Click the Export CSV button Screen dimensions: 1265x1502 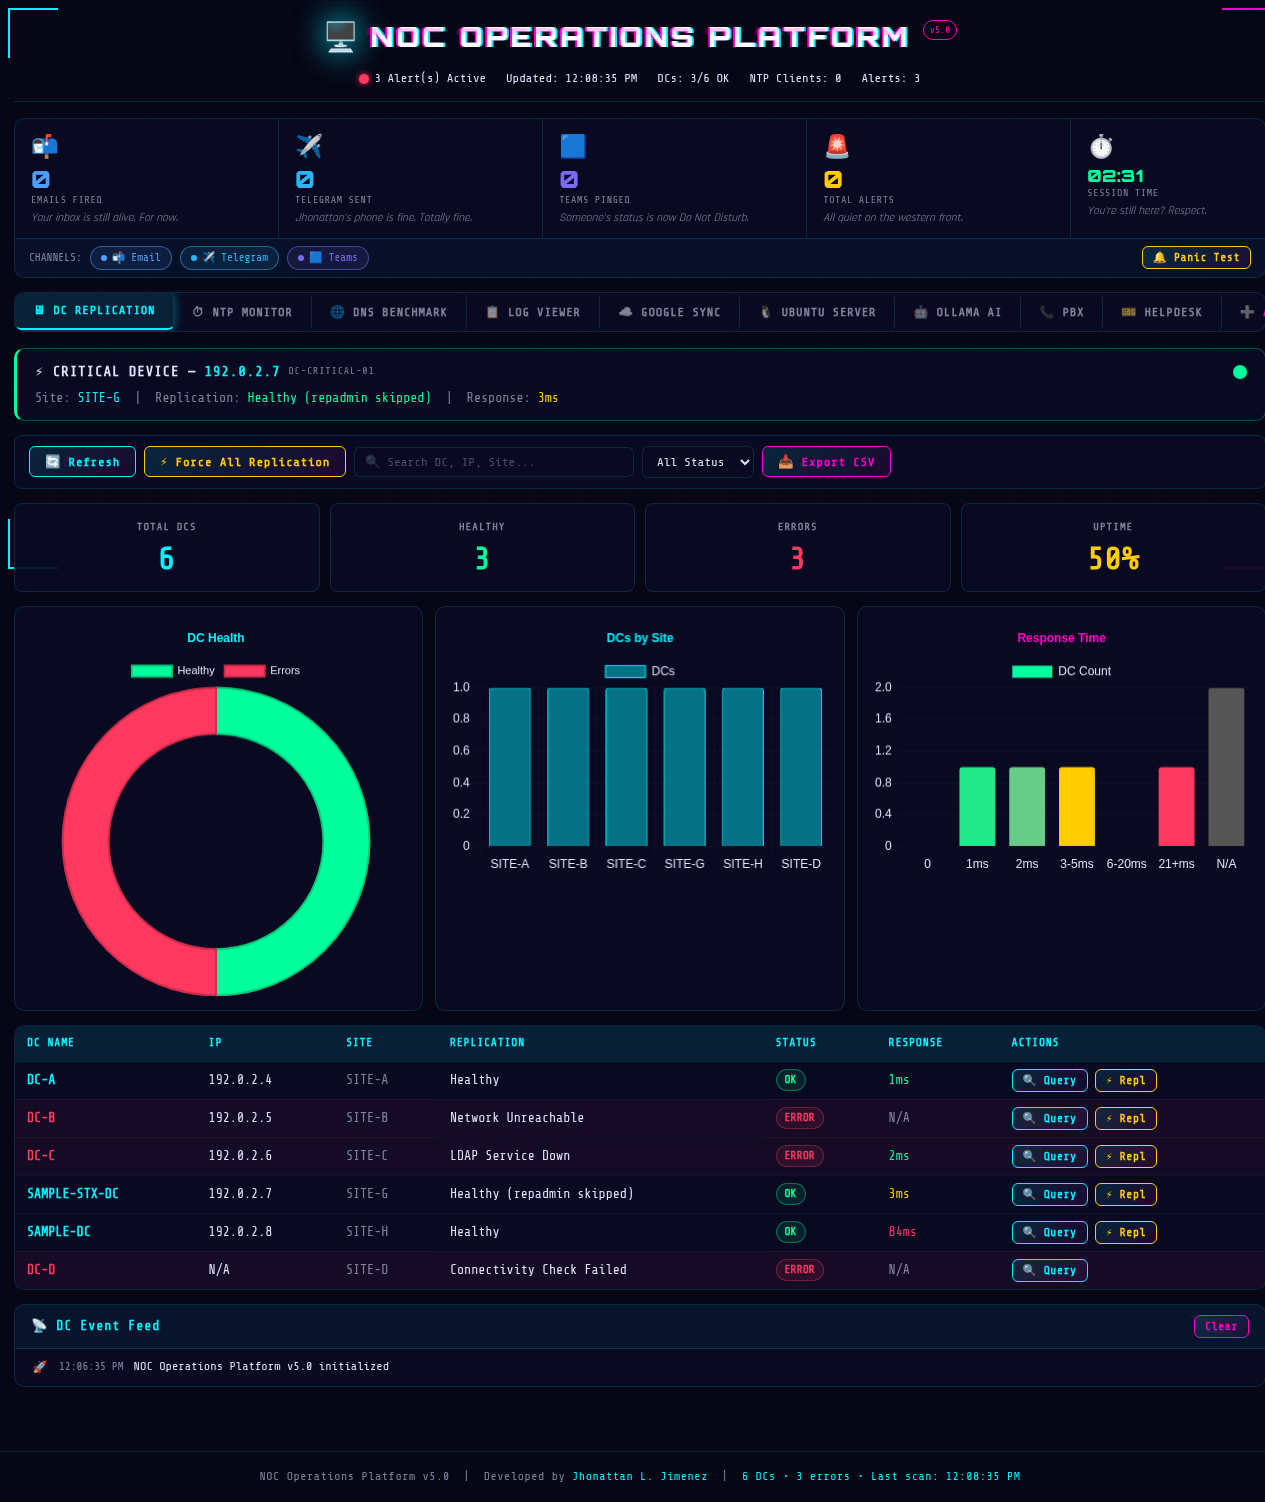(826, 462)
